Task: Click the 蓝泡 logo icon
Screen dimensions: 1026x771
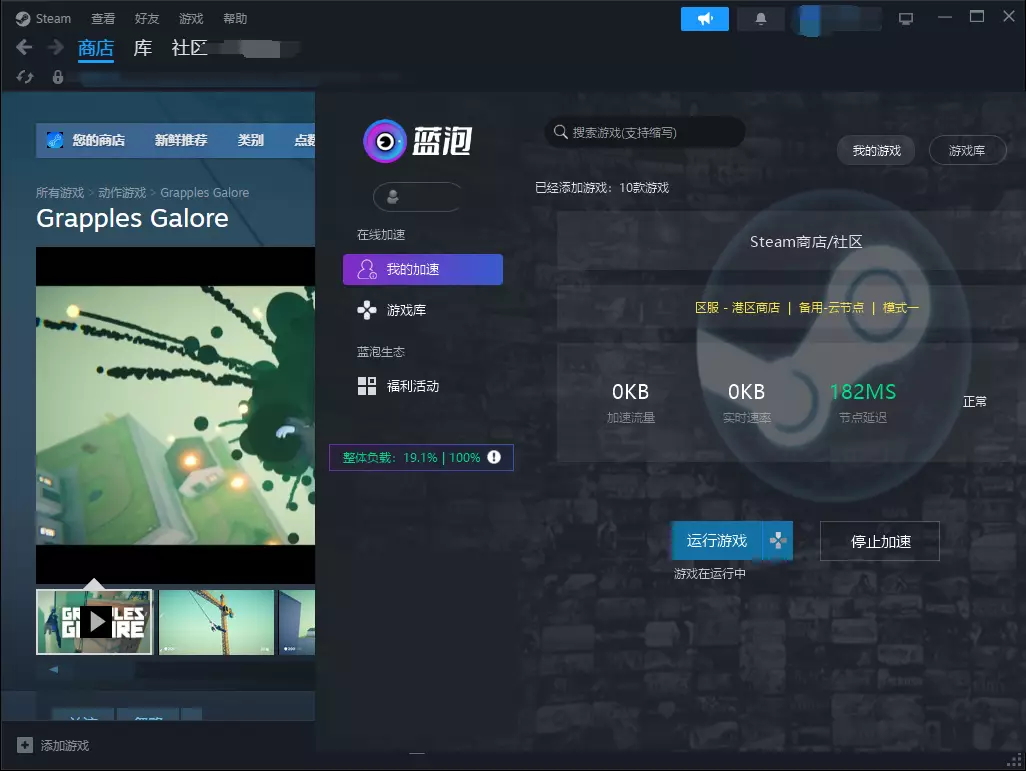Action: tap(383, 141)
